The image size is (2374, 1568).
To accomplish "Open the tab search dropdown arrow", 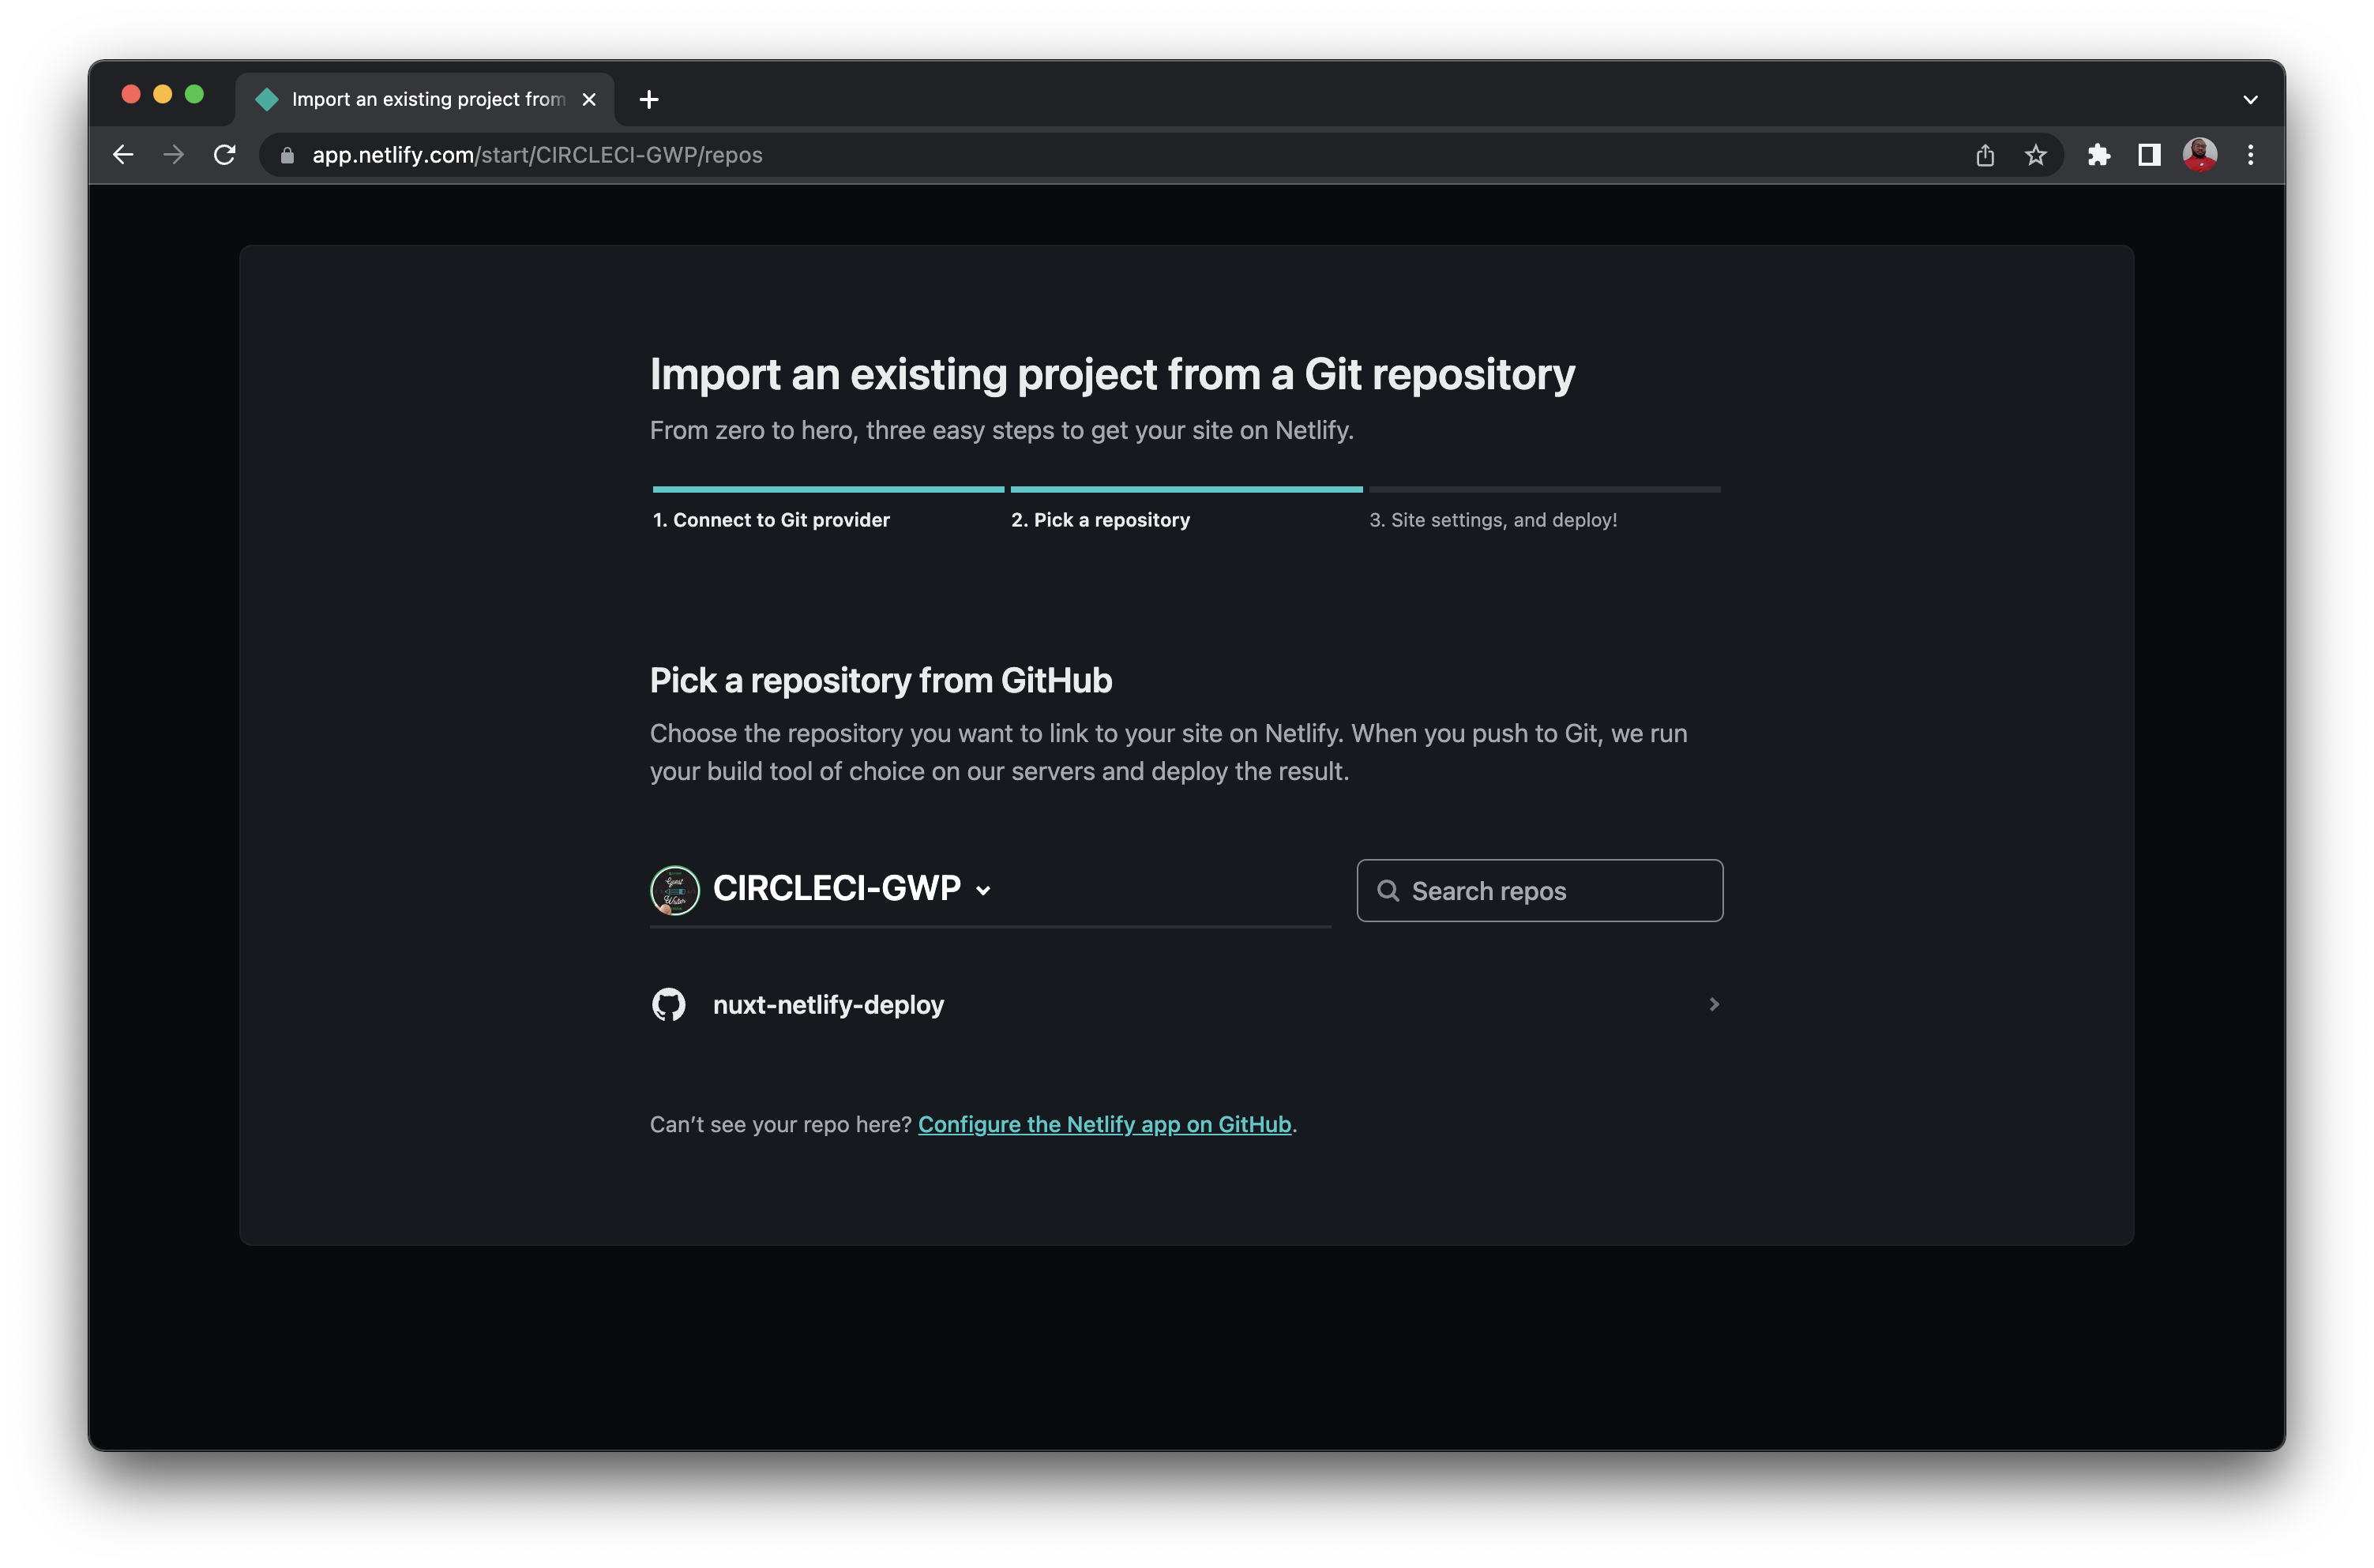I will (2250, 99).
